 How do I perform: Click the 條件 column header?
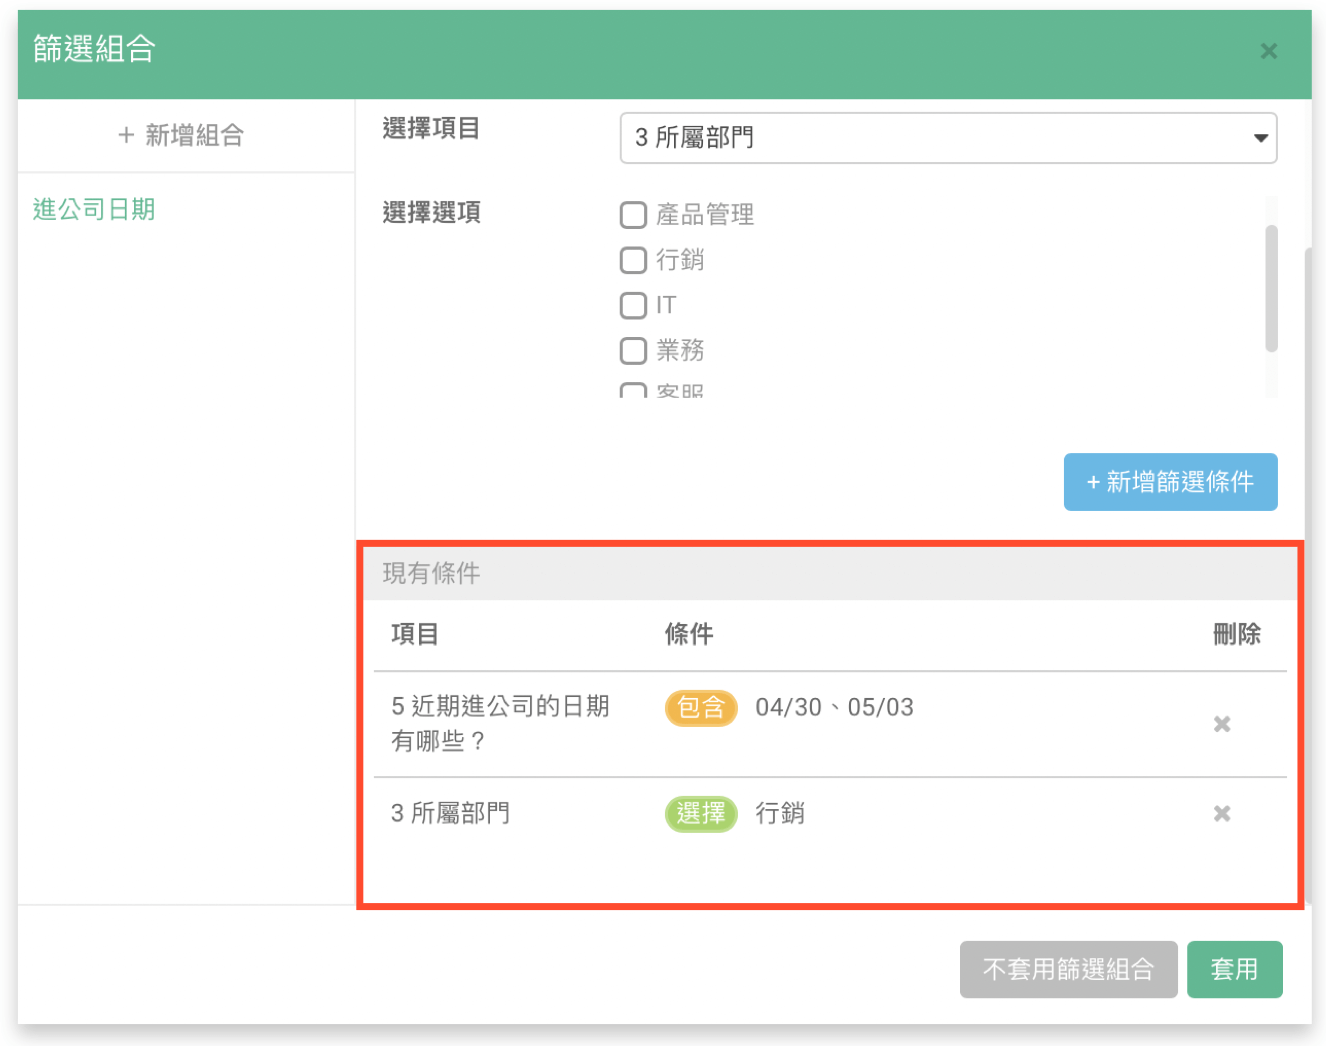point(689,634)
